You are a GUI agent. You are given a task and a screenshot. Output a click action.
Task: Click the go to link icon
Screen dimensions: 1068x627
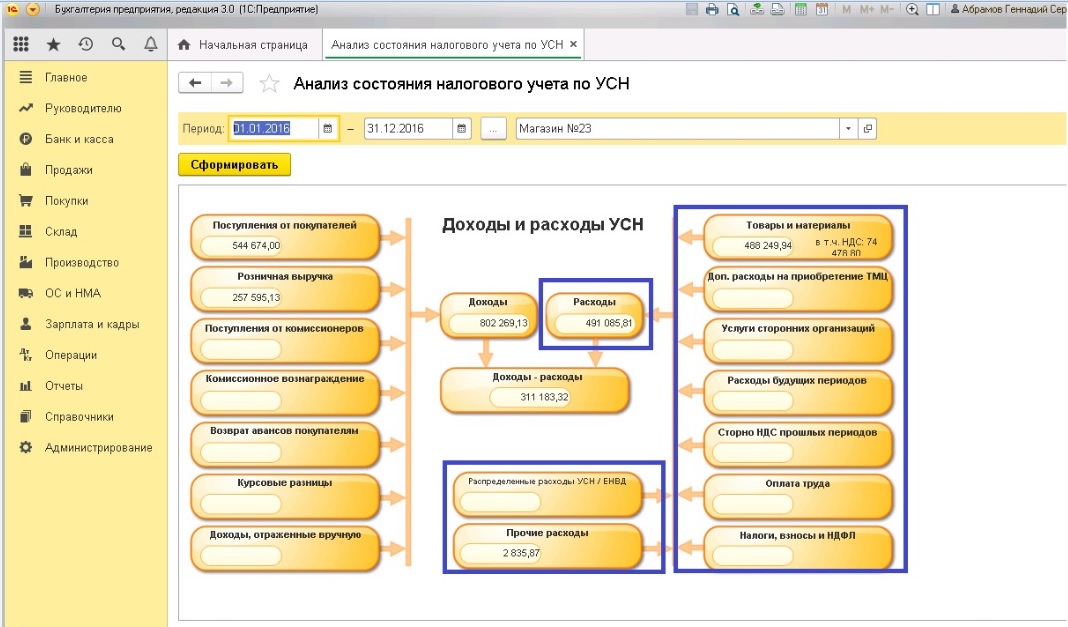(x=777, y=10)
